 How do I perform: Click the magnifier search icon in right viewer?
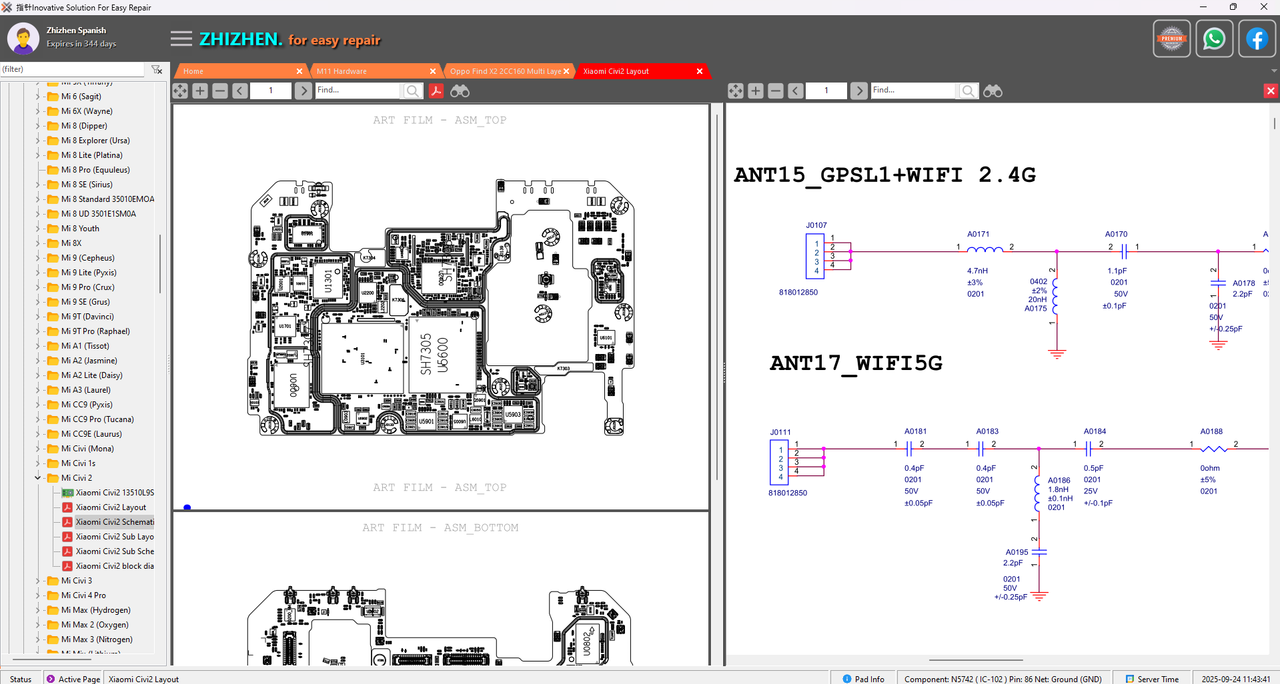966,91
